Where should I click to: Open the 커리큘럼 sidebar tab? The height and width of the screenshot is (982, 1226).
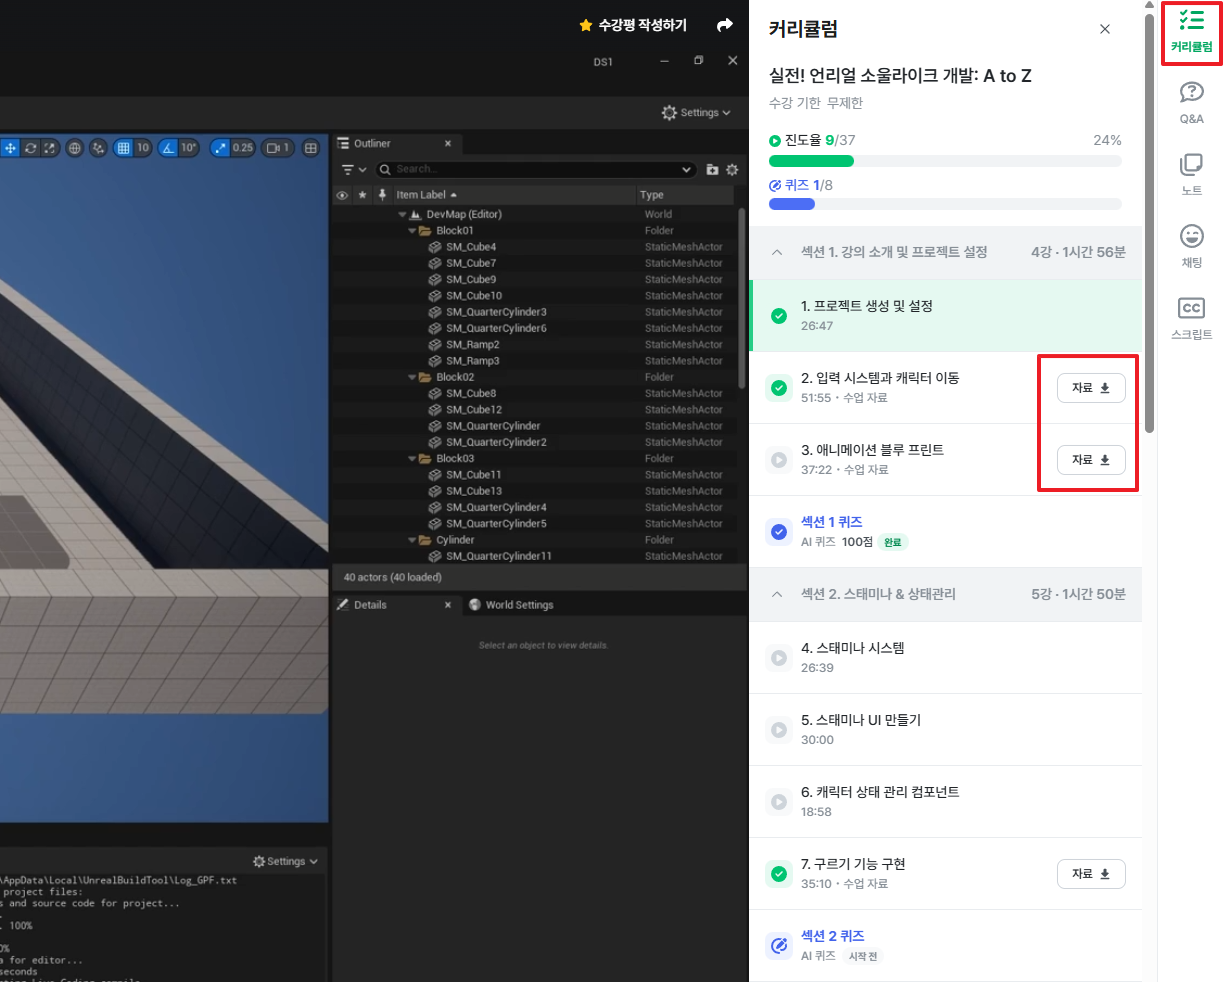click(x=1191, y=33)
